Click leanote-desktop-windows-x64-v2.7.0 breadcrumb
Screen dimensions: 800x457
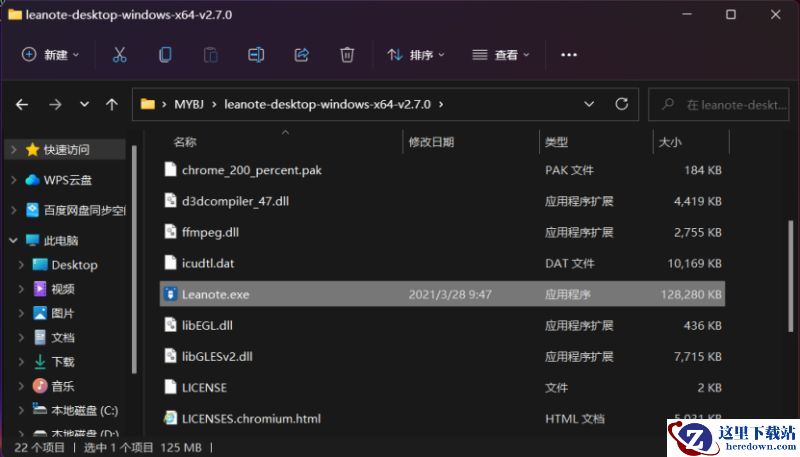pyautogui.click(x=328, y=105)
